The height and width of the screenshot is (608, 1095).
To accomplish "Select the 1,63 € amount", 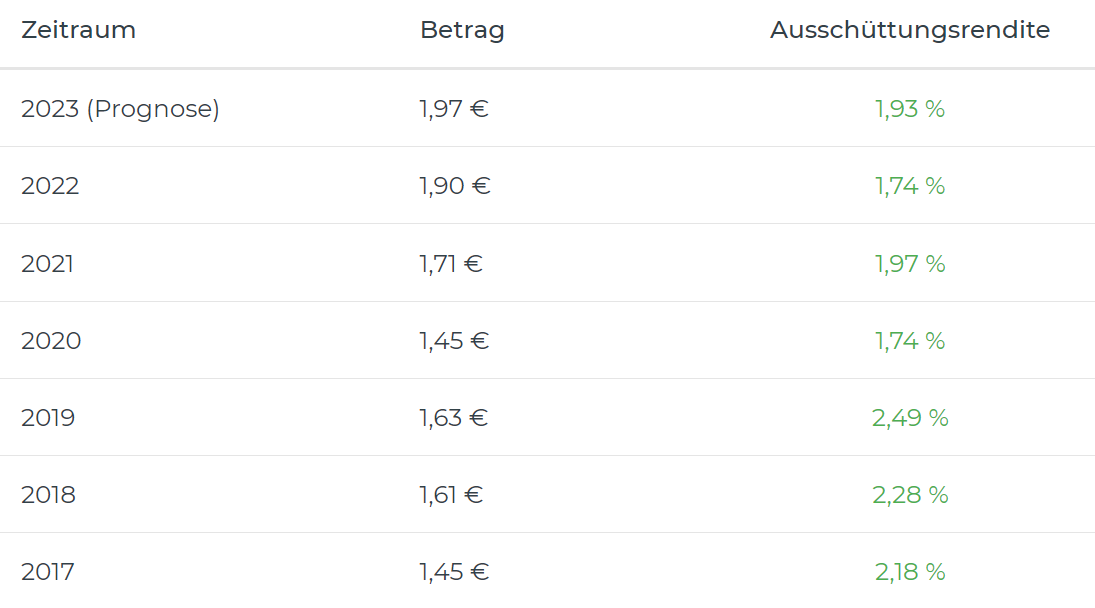I will [x=454, y=418].
